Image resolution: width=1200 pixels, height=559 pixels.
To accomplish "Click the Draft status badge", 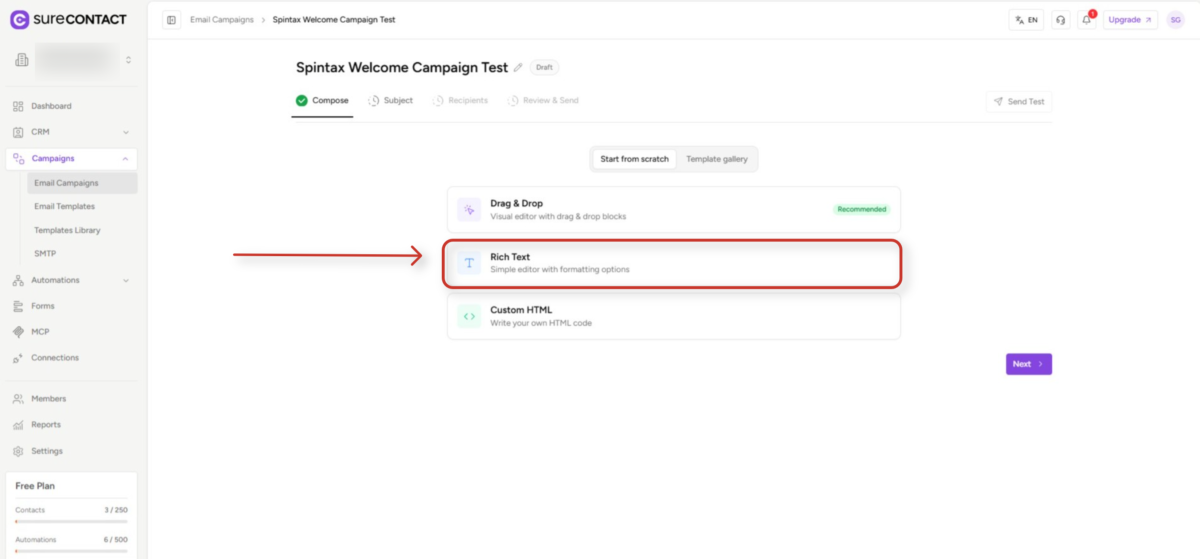I will tap(544, 68).
